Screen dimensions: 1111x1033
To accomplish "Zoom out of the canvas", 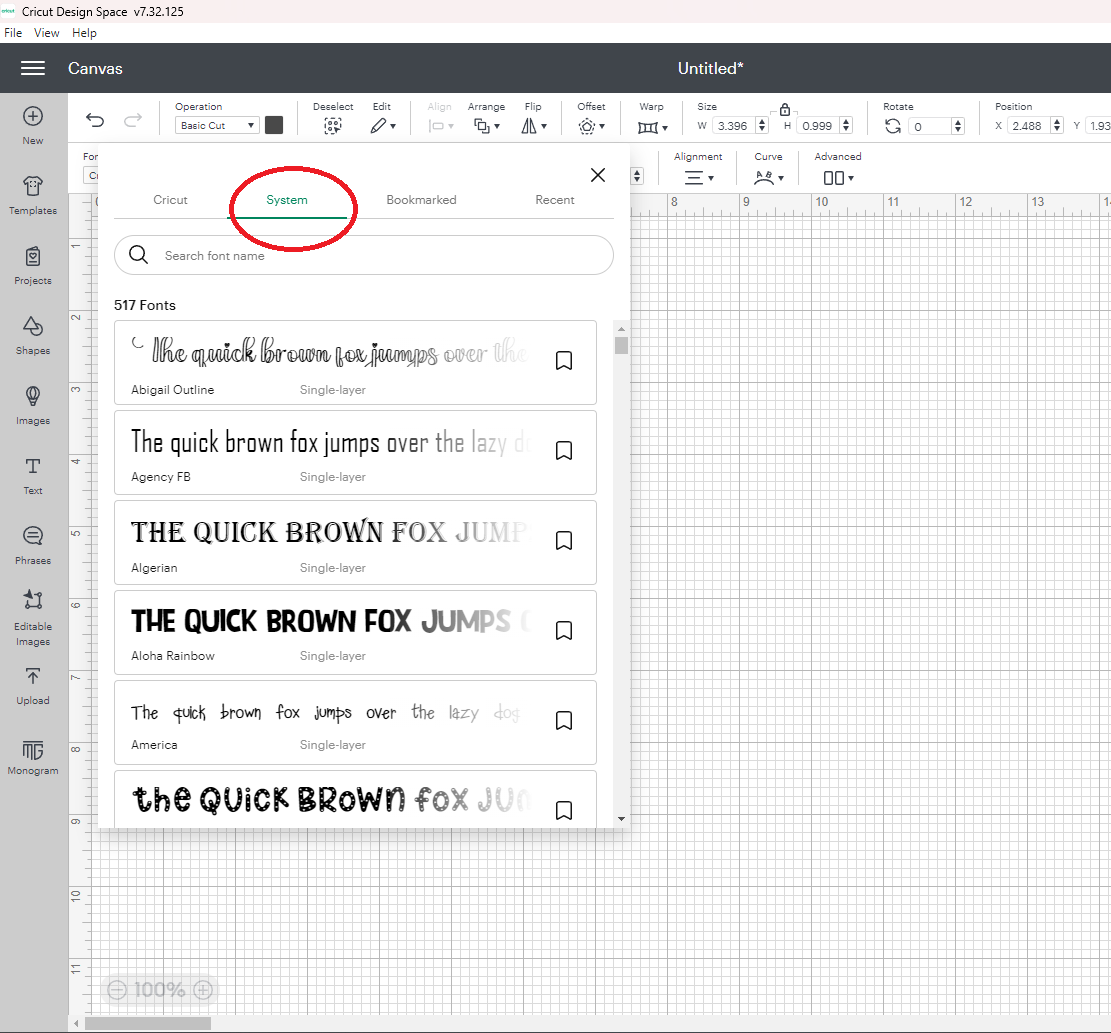I will point(117,990).
